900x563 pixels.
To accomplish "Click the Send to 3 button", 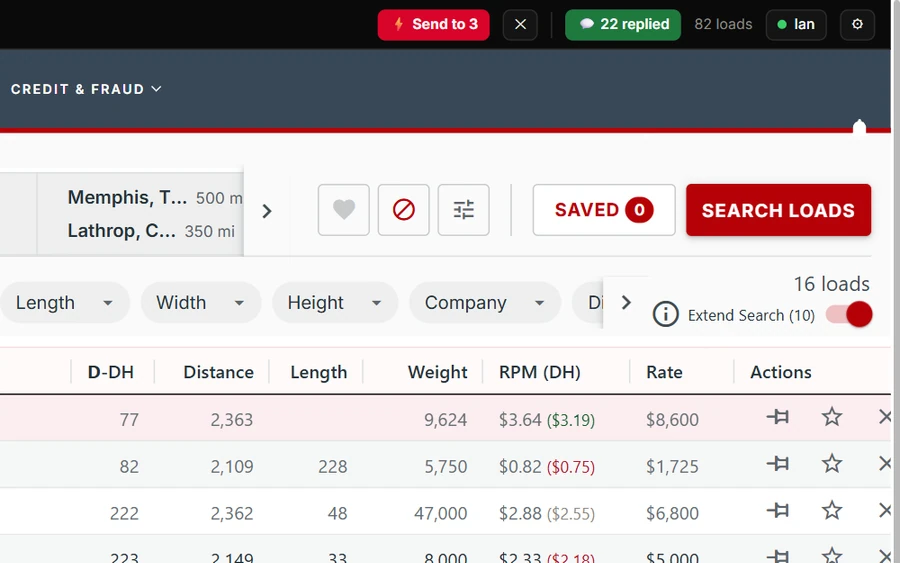I will pos(433,25).
